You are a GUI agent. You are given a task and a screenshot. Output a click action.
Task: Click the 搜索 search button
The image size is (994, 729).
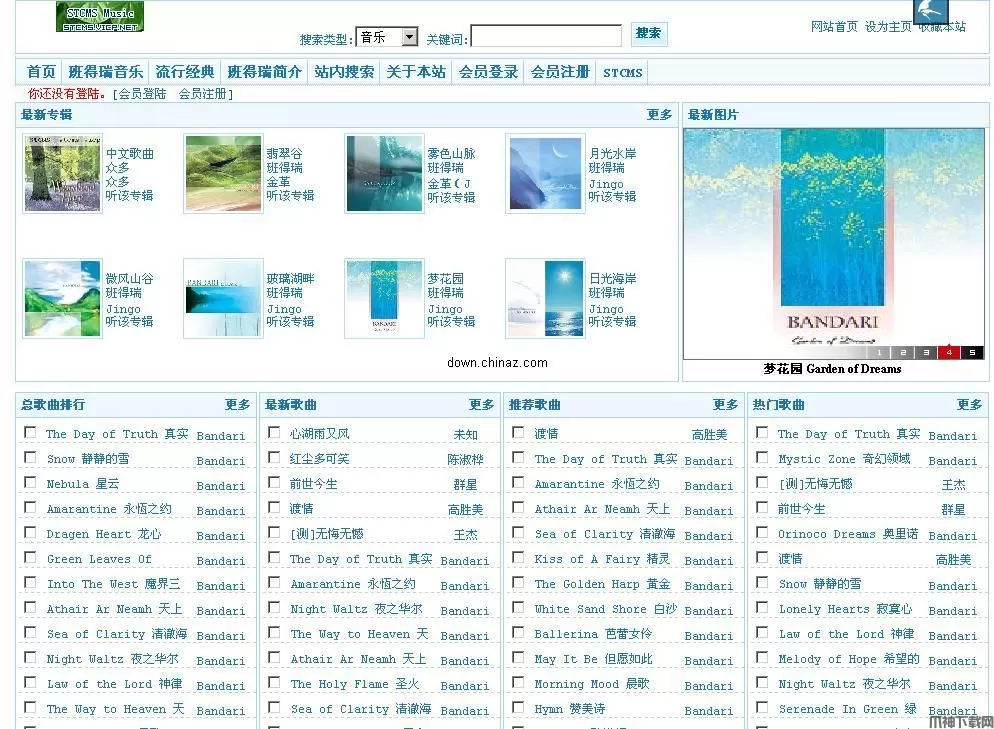pyautogui.click(x=648, y=34)
